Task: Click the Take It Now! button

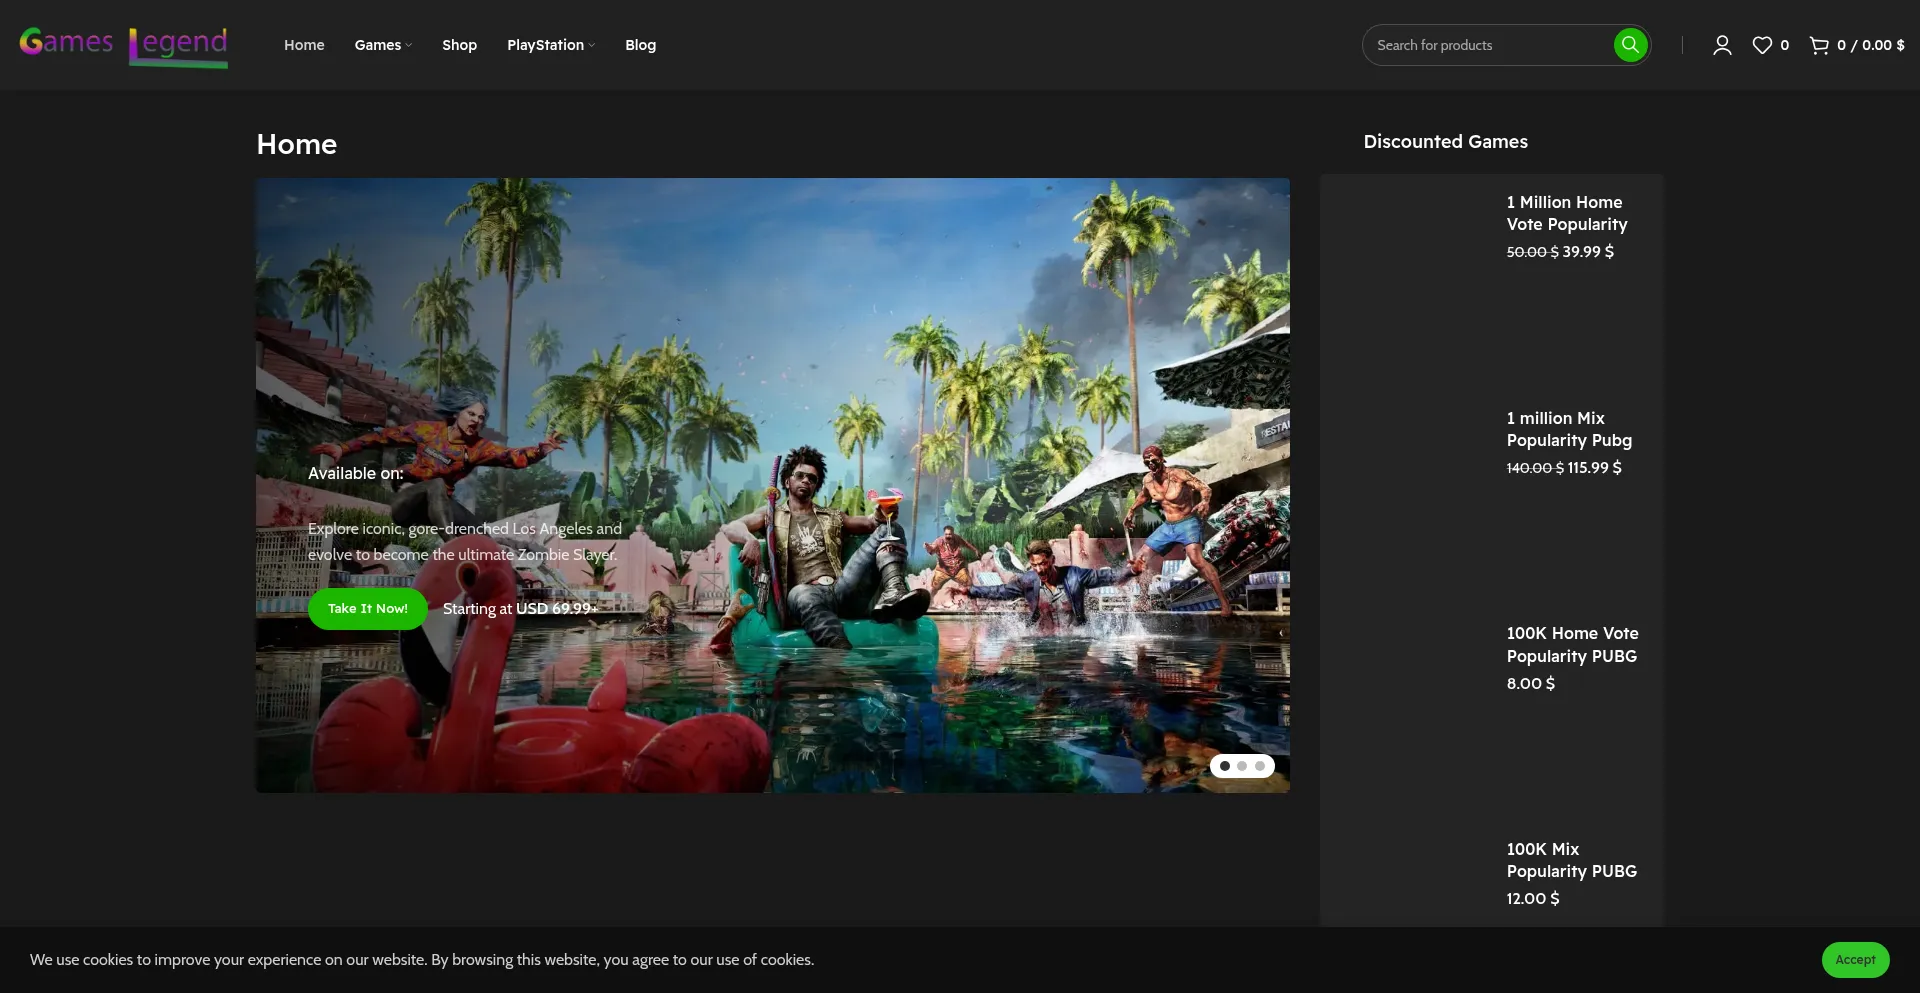Action: point(368,609)
